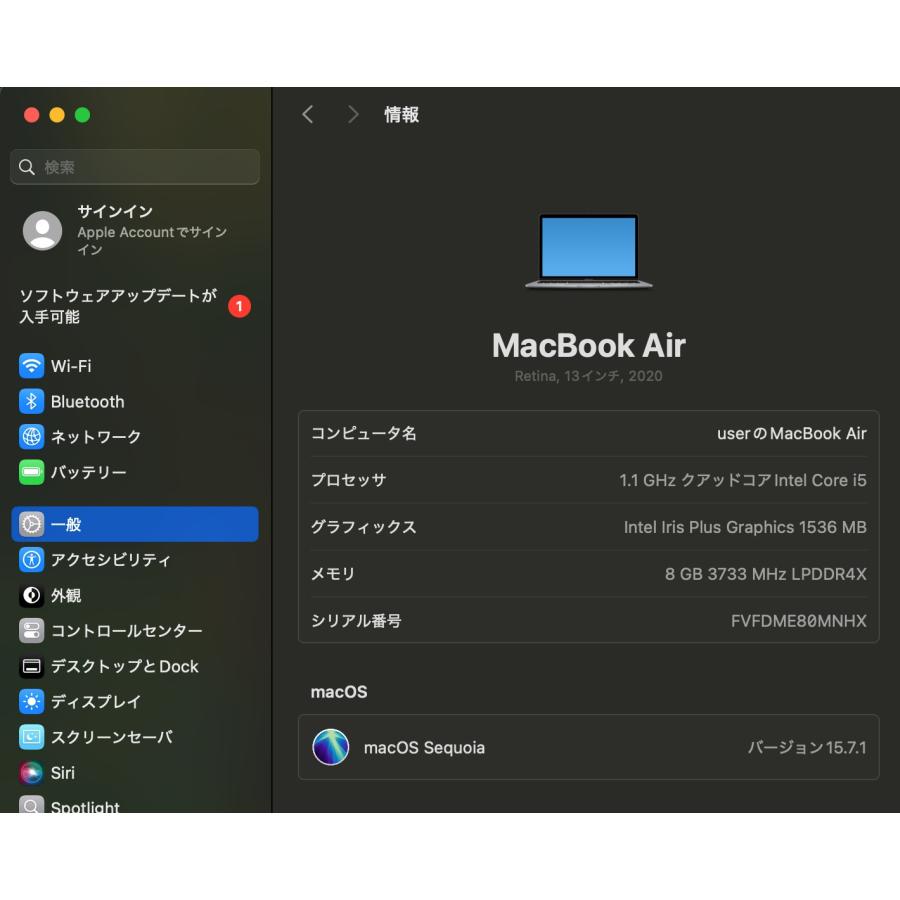Go back using the left chevron arrow

(308, 114)
